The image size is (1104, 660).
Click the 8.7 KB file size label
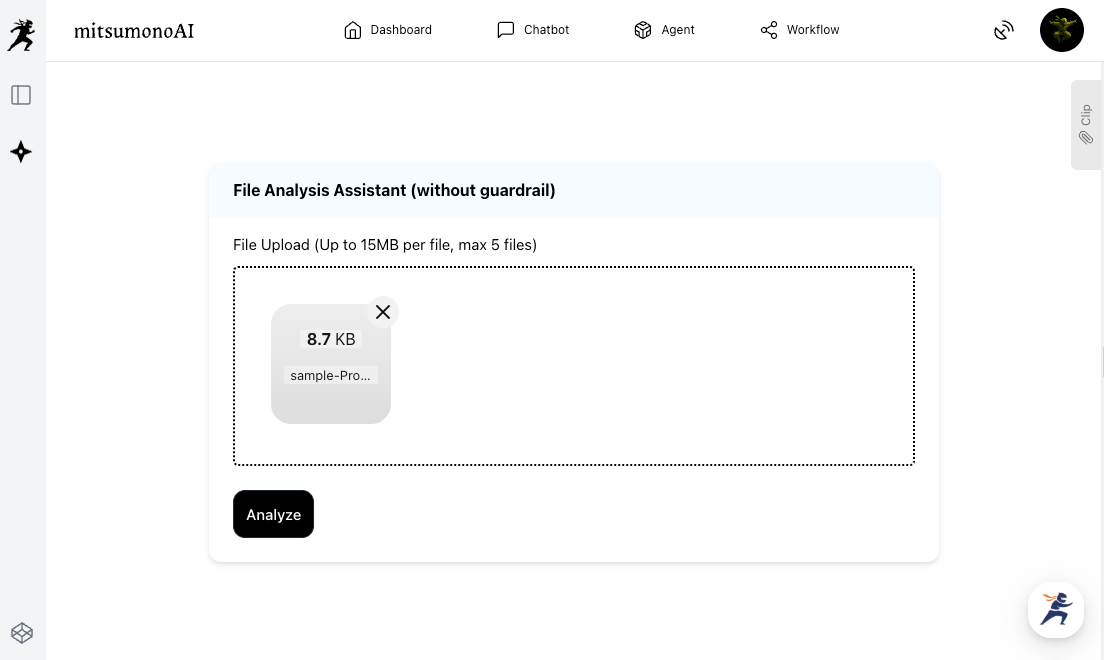(x=331, y=339)
